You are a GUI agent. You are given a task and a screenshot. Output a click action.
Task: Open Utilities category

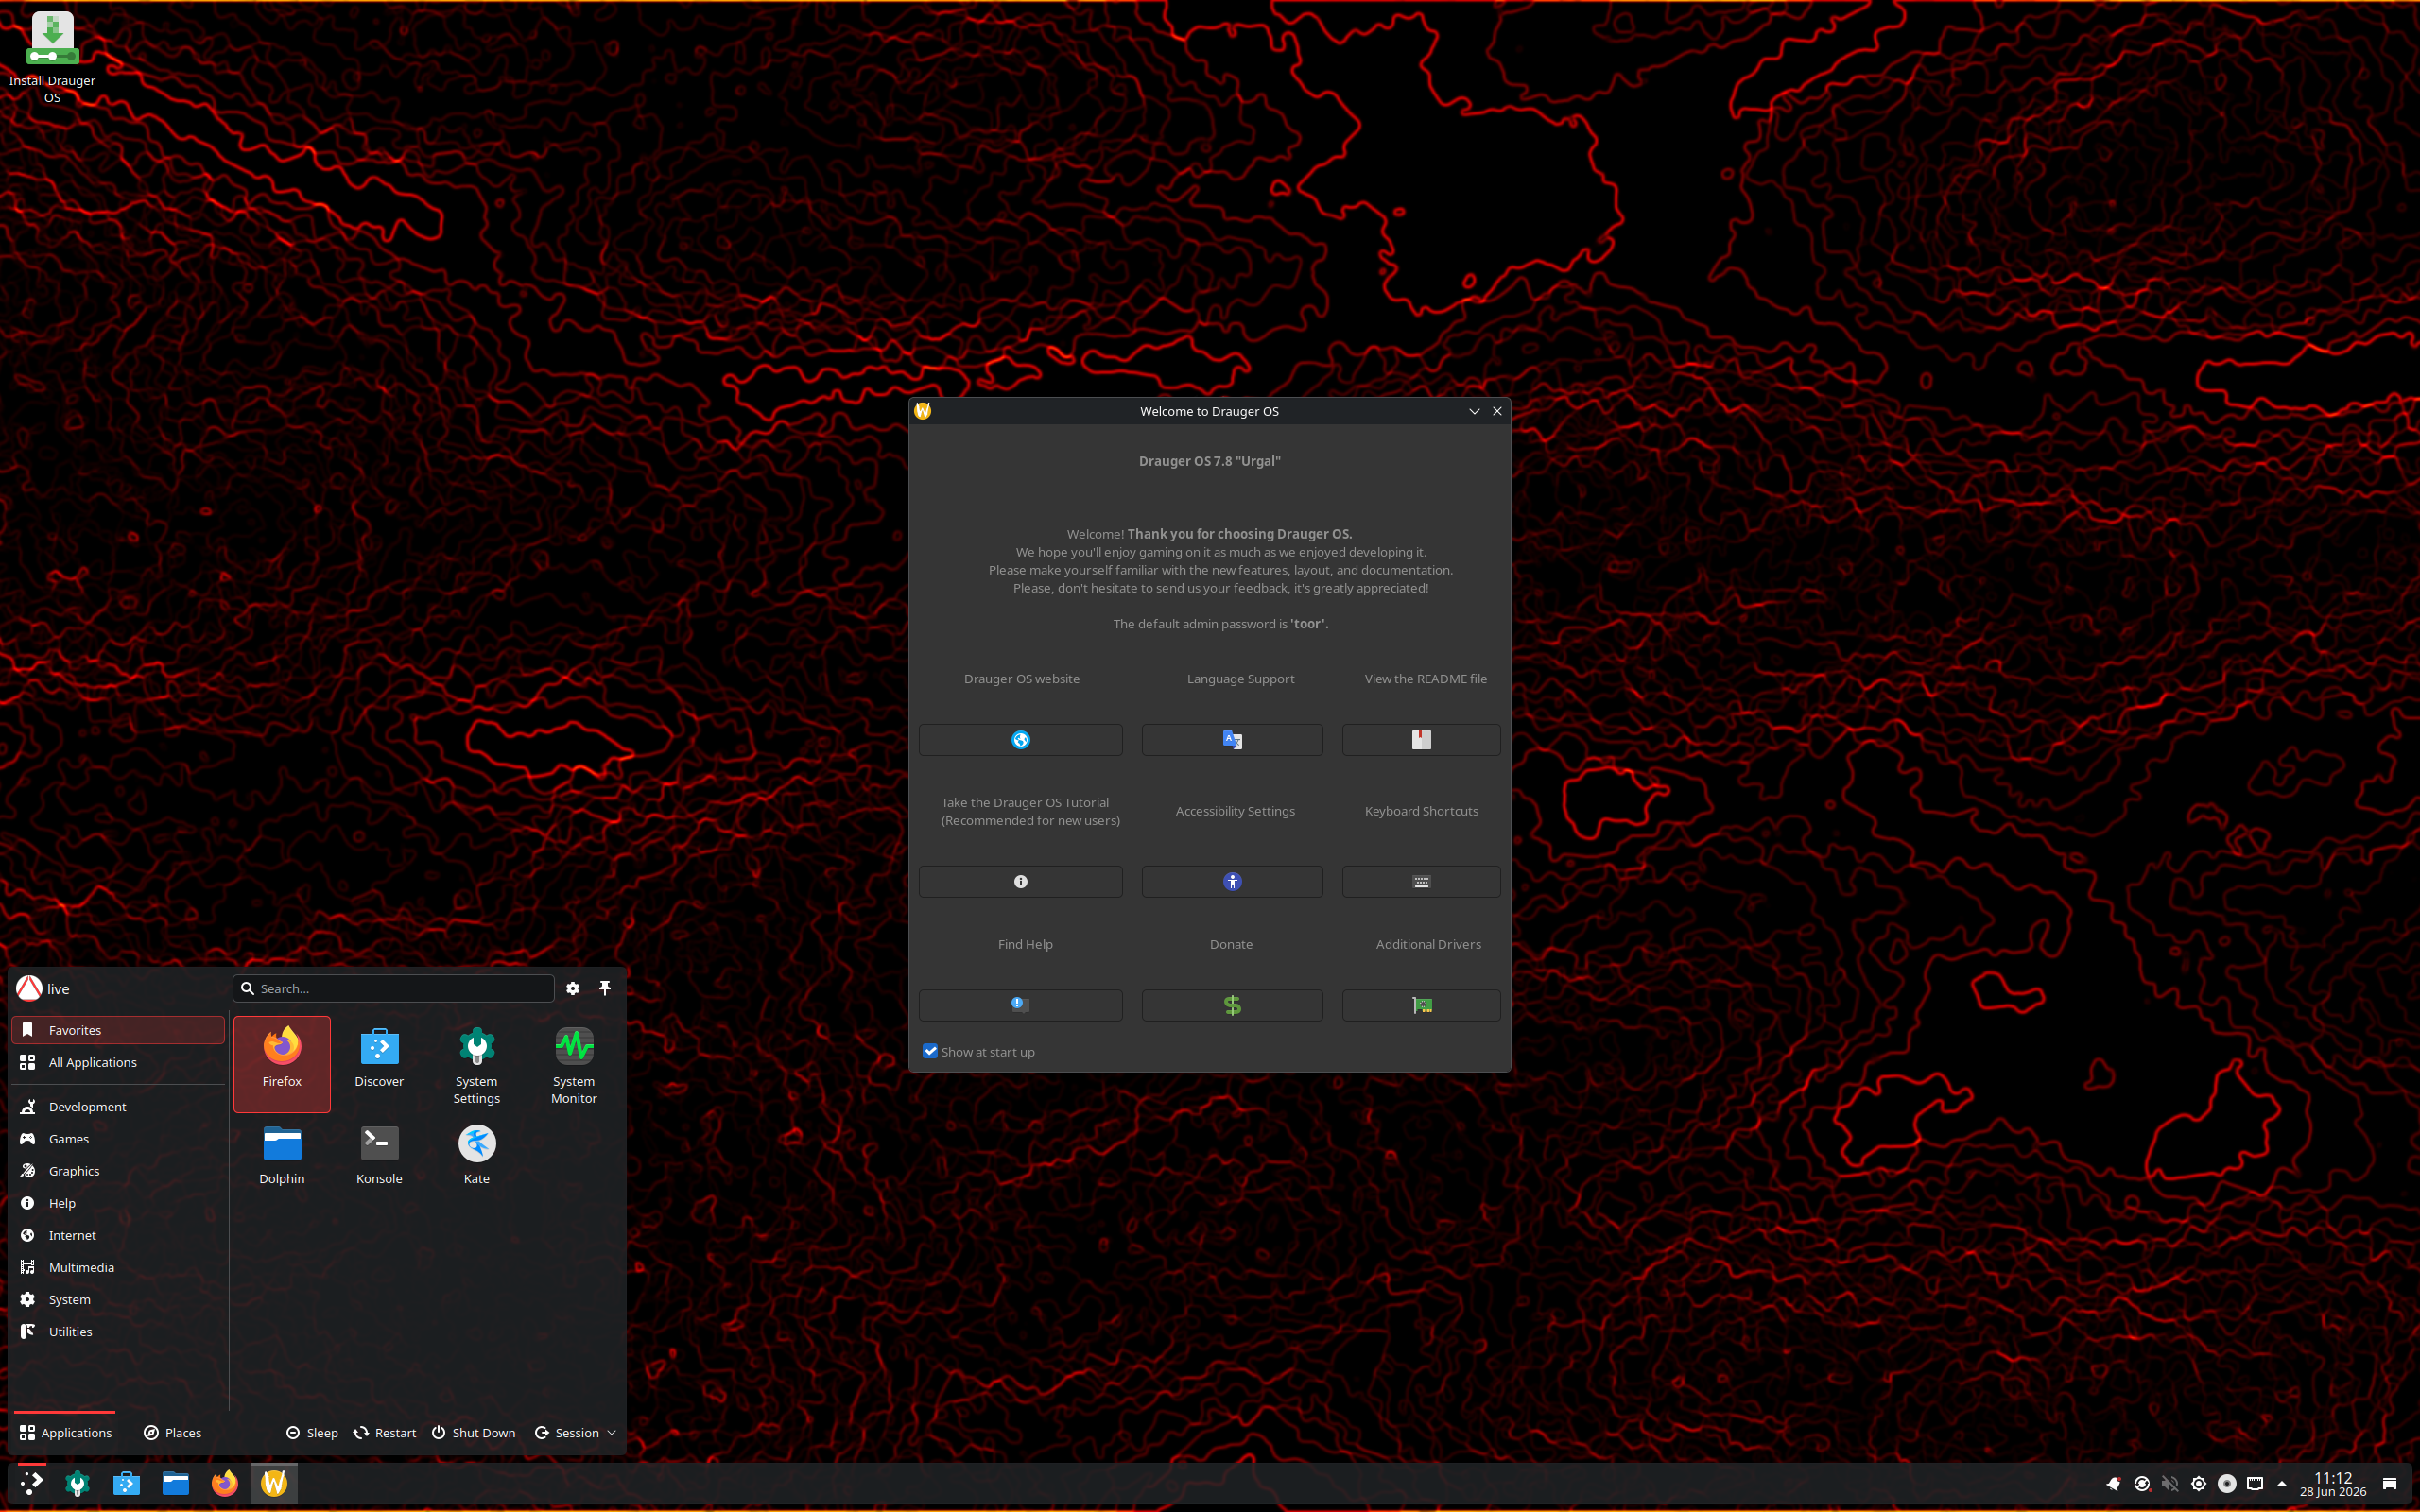tap(117, 1331)
